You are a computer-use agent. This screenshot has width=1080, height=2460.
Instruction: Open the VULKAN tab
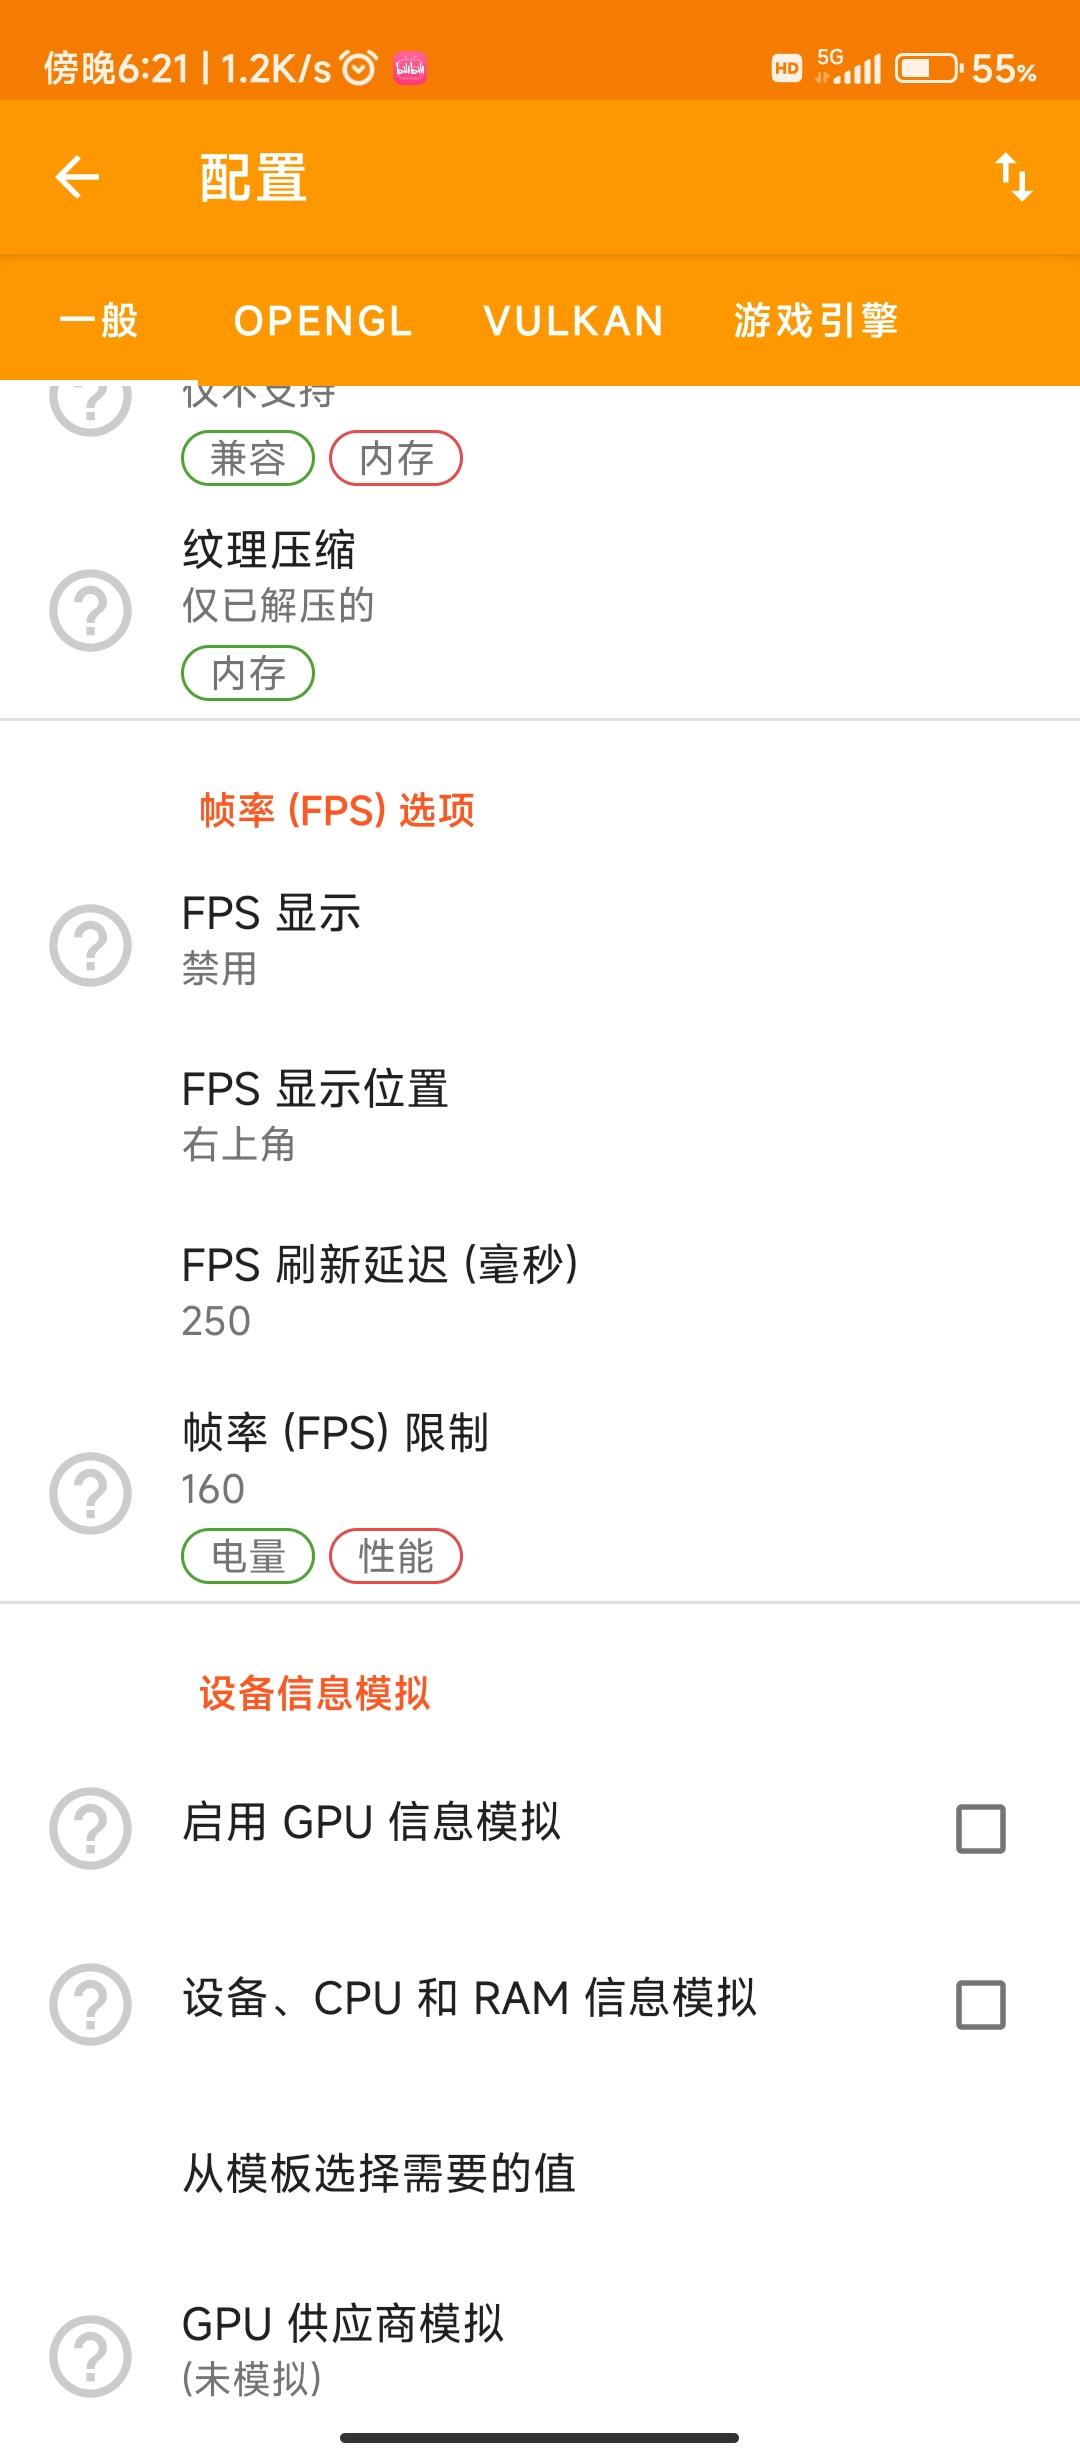click(x=573, y=321)
